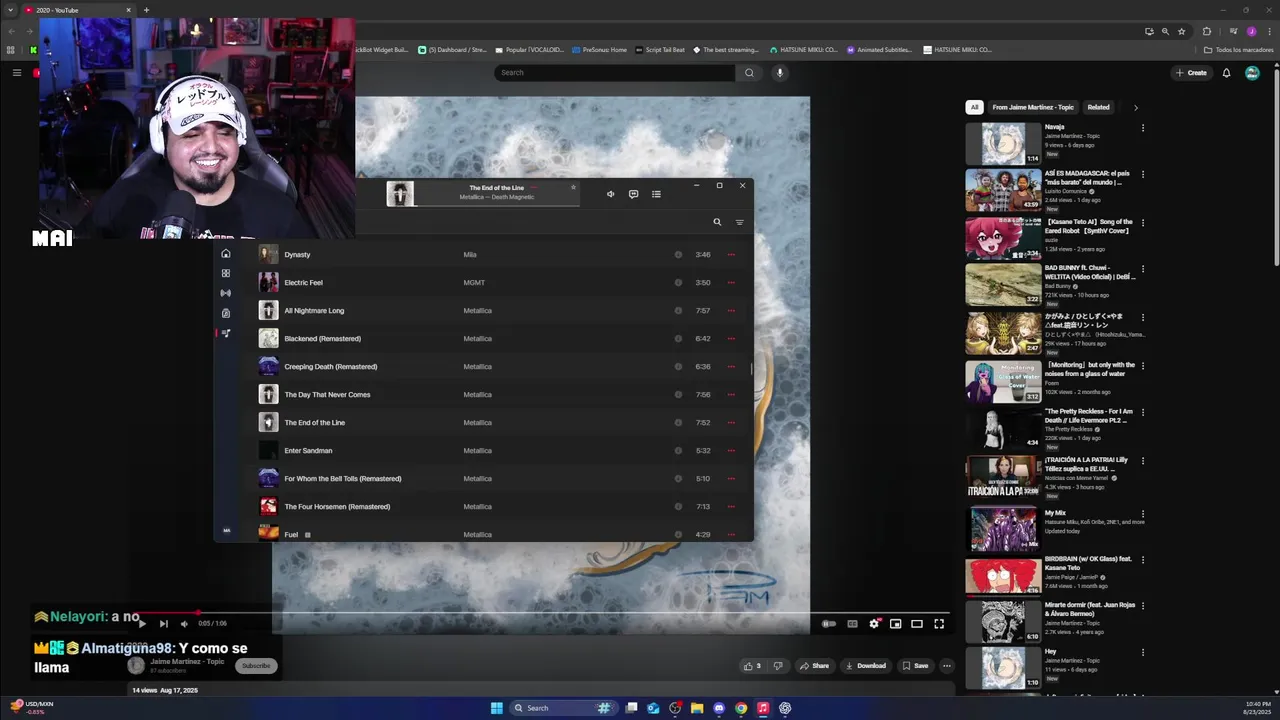
Task: Open YouTube player settings gear
Action: pyautogui.click(x=874, y=624)
